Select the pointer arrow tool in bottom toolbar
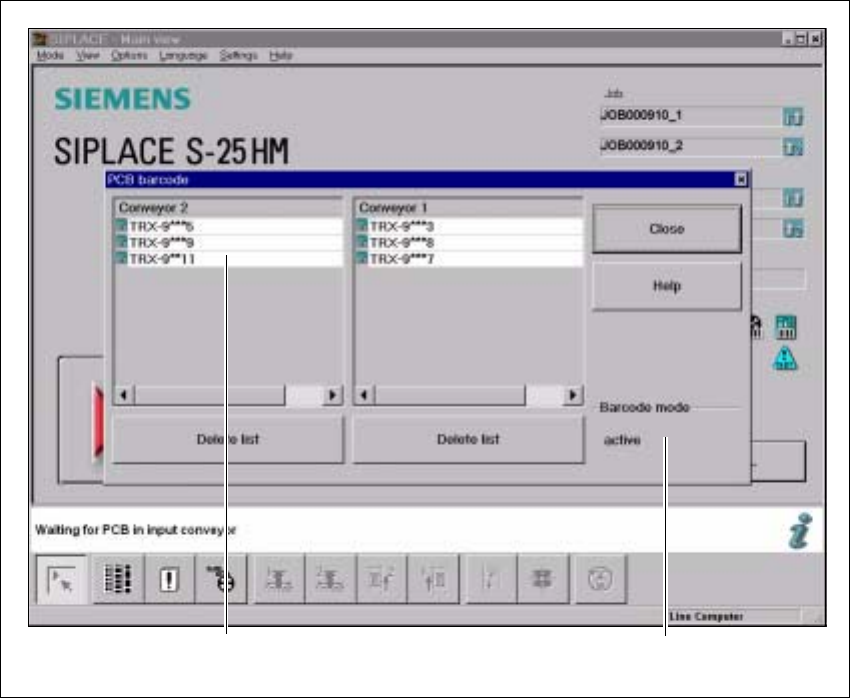This screenshot has height=698, width=850. 61,579
